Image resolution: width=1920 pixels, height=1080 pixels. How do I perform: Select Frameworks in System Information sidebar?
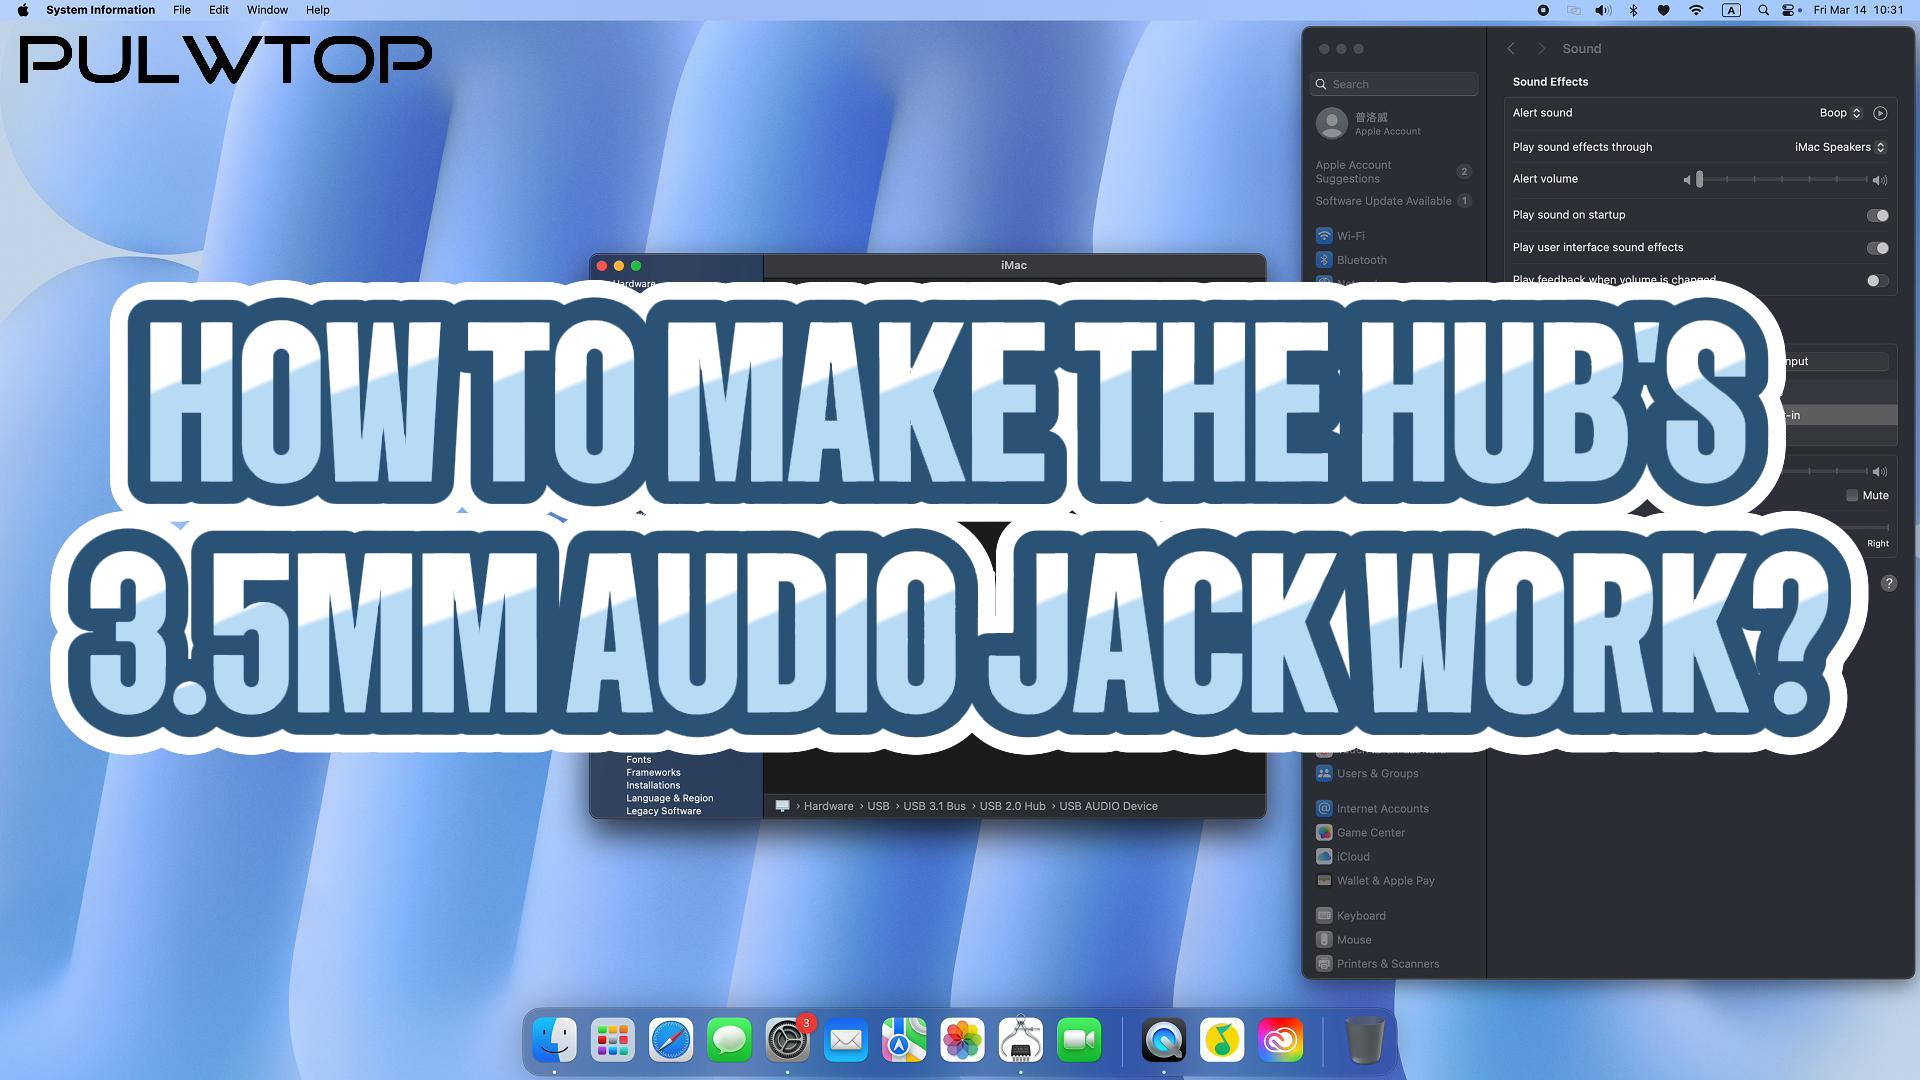point(653,773)
